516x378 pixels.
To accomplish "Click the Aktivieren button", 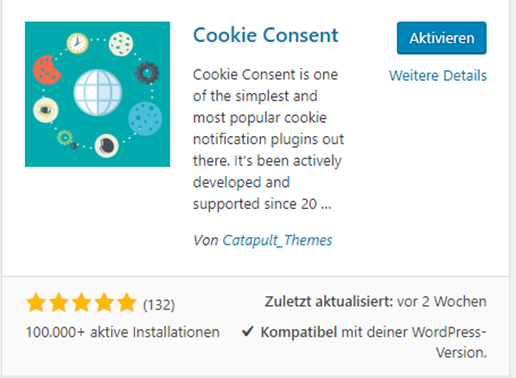I will 441,38.
